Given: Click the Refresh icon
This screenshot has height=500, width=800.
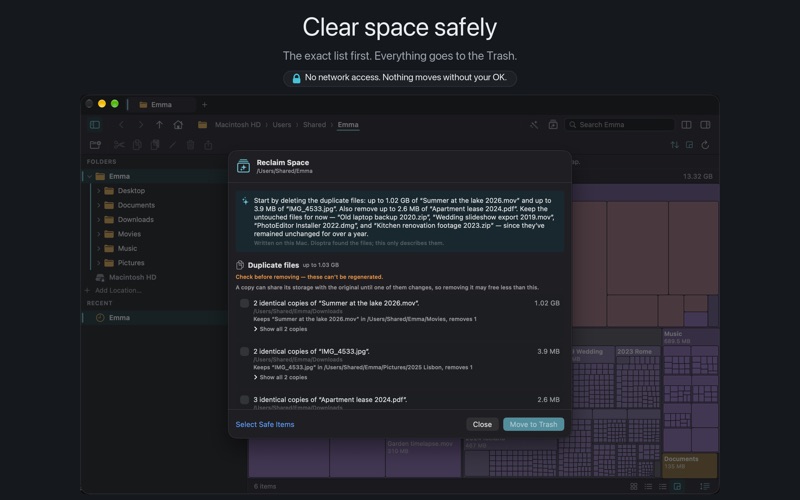Looking at the screenshot, I should (705, 145).
